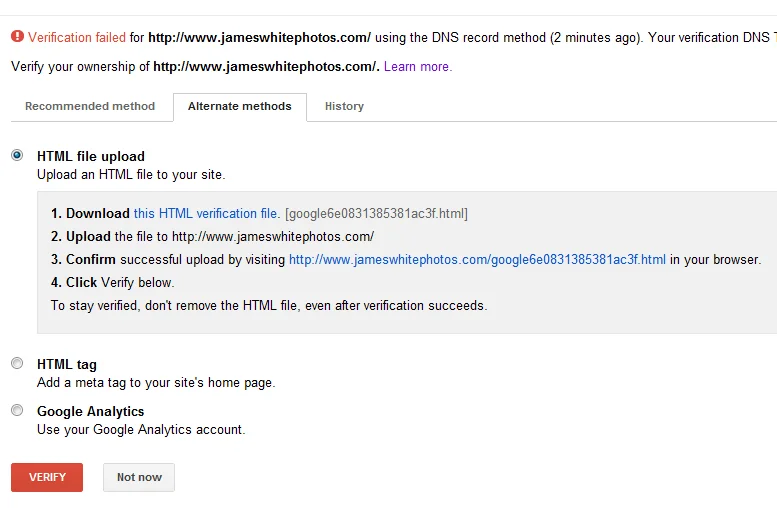Viewport: 777px width, 508px height.
Task: Open the Learn more link
Action: [418, 66]
